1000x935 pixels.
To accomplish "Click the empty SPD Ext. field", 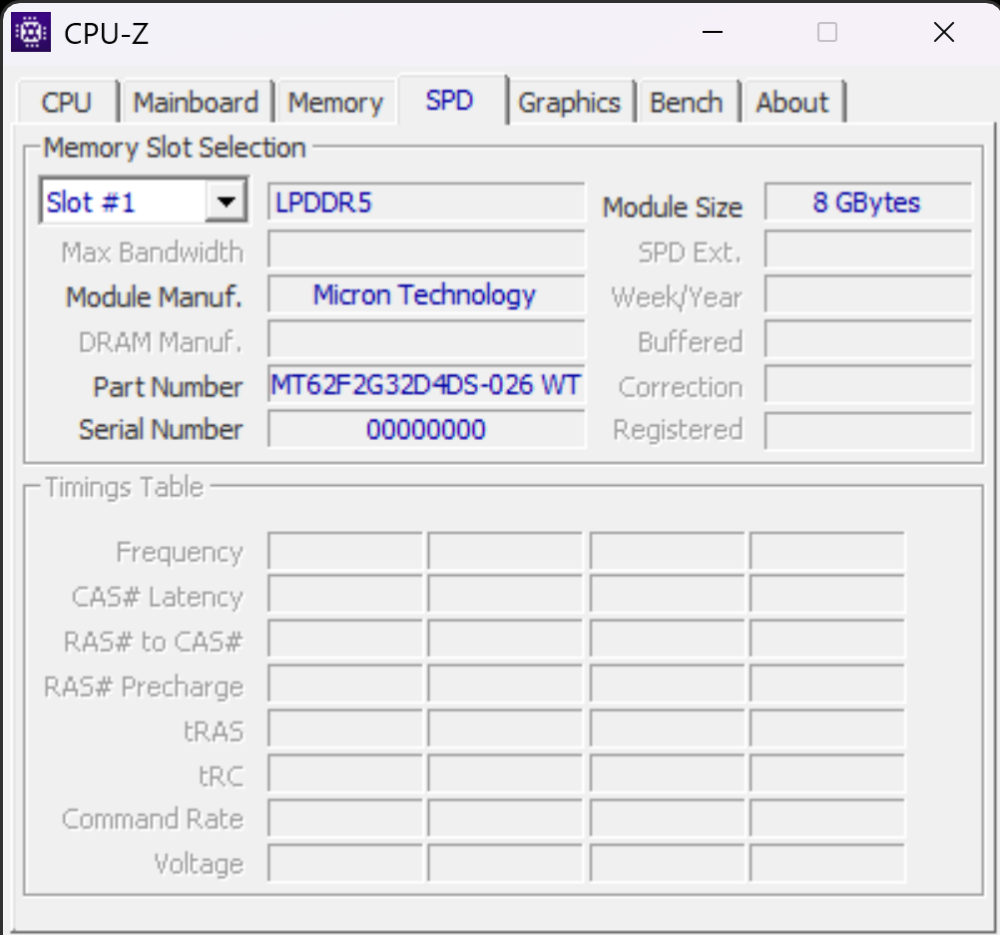I will [867, 249].
